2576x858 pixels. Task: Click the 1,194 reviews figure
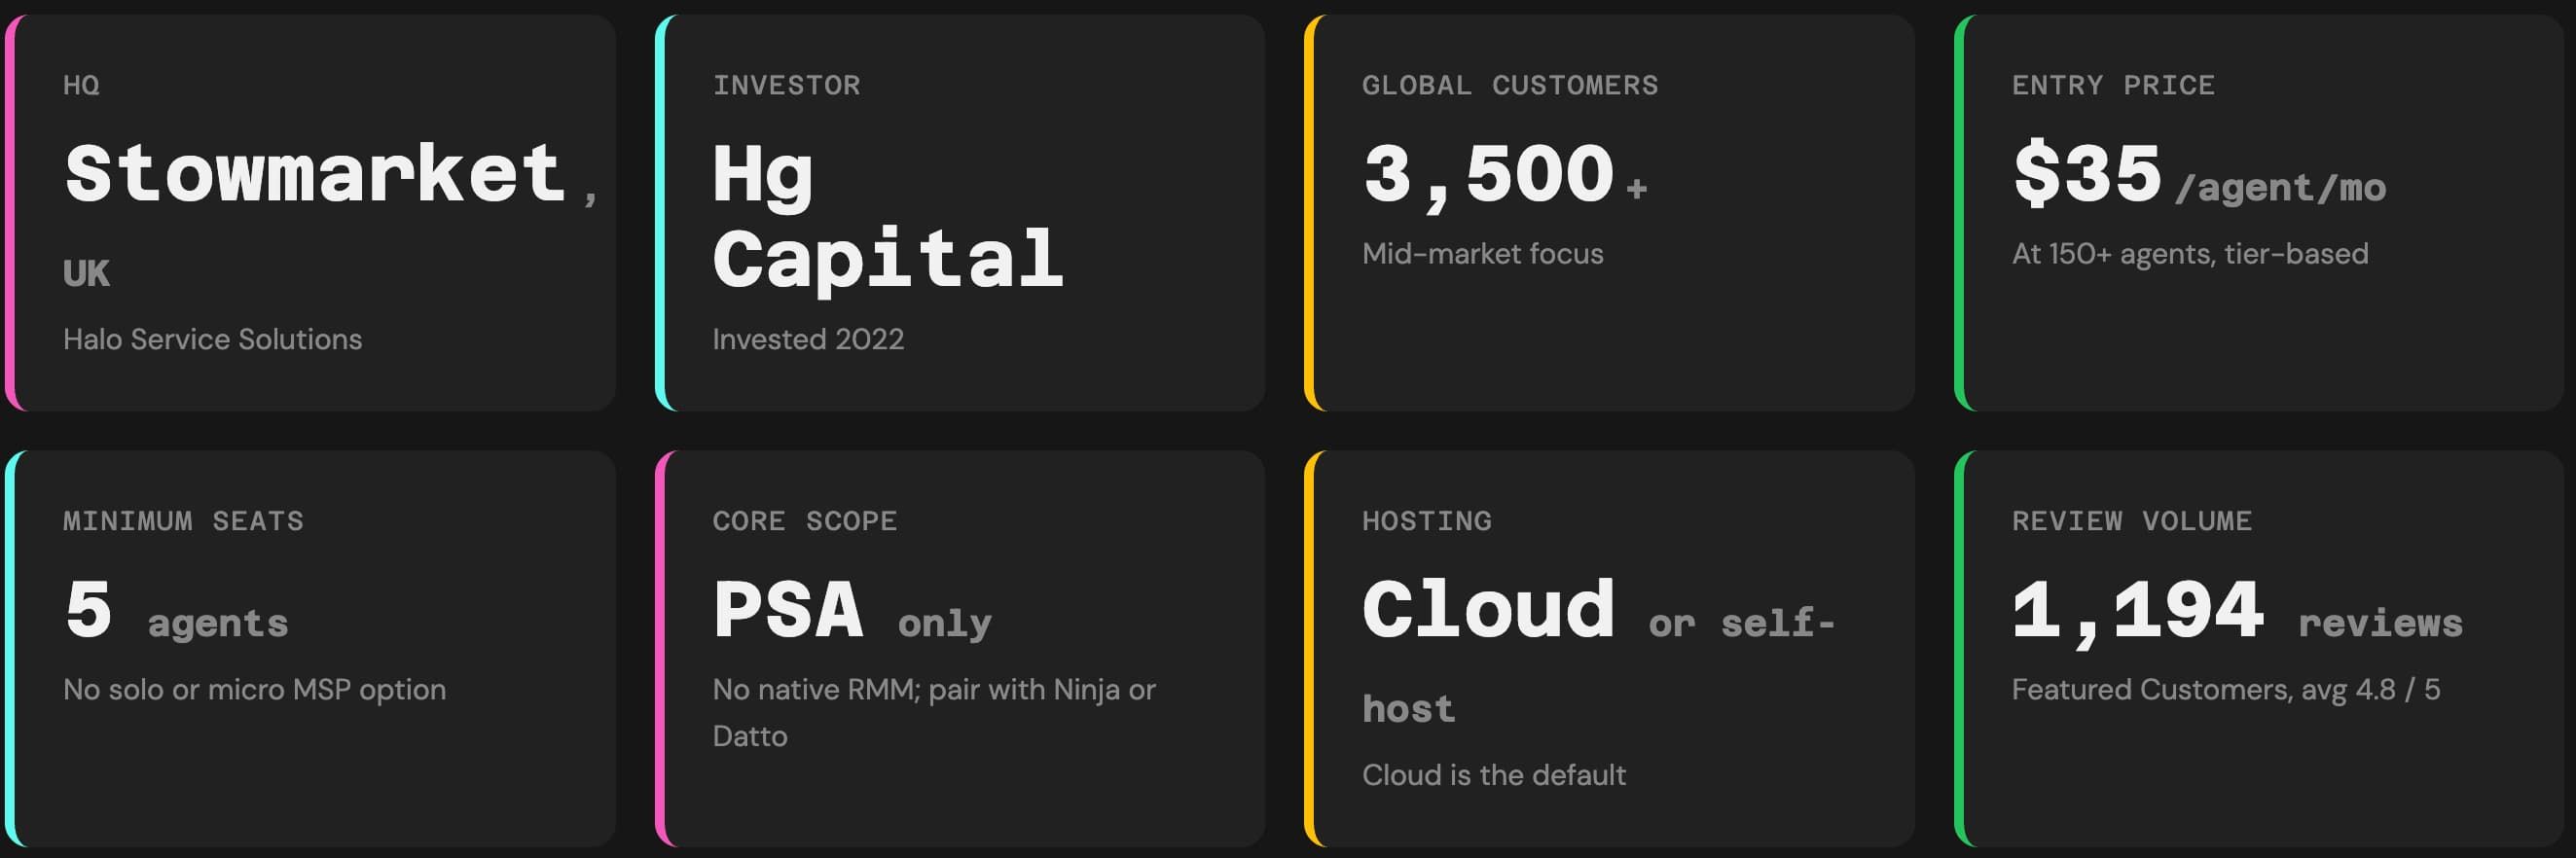coord(2237,611)
